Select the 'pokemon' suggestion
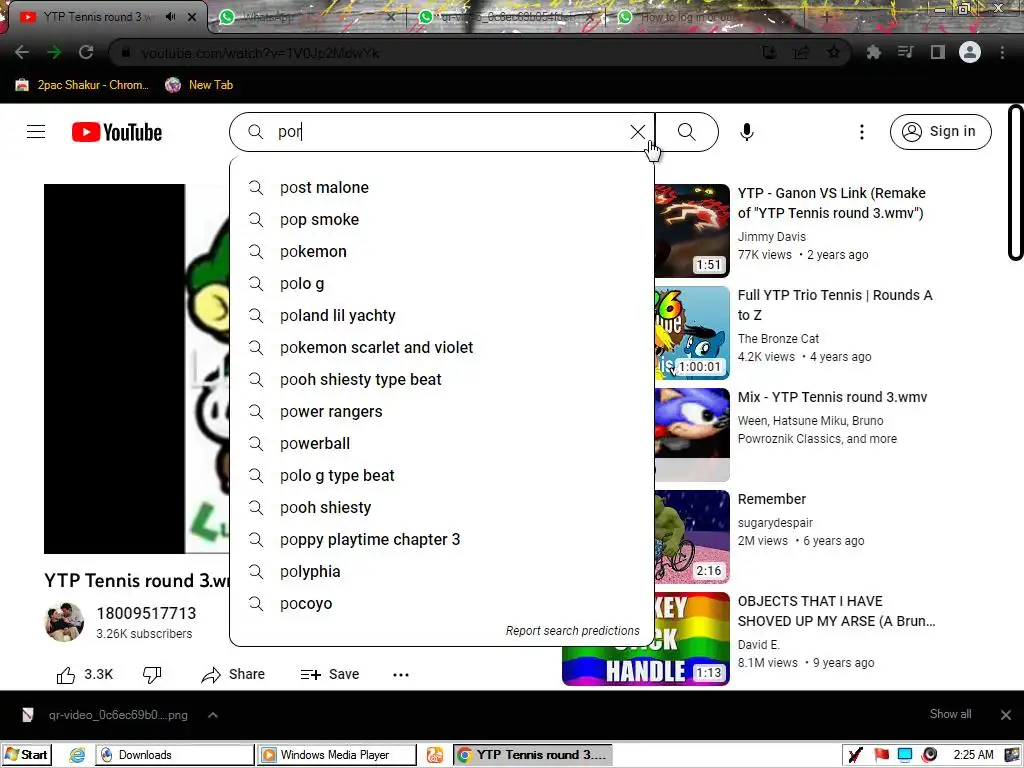Screen dimensions: 1024x768 point(441,251)
